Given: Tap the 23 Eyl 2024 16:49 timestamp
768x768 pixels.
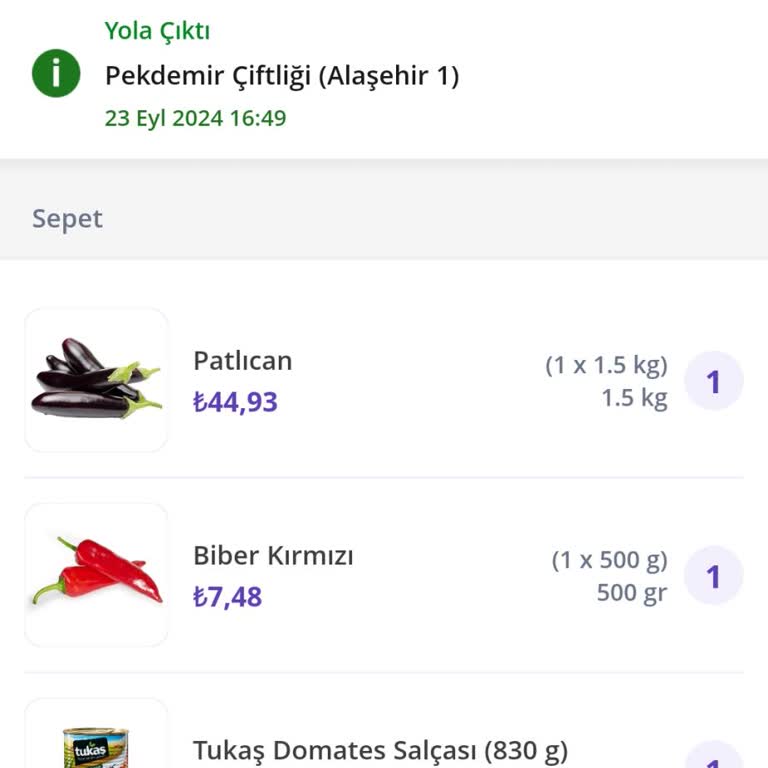Looking at the screenshot, I should 195,119.
